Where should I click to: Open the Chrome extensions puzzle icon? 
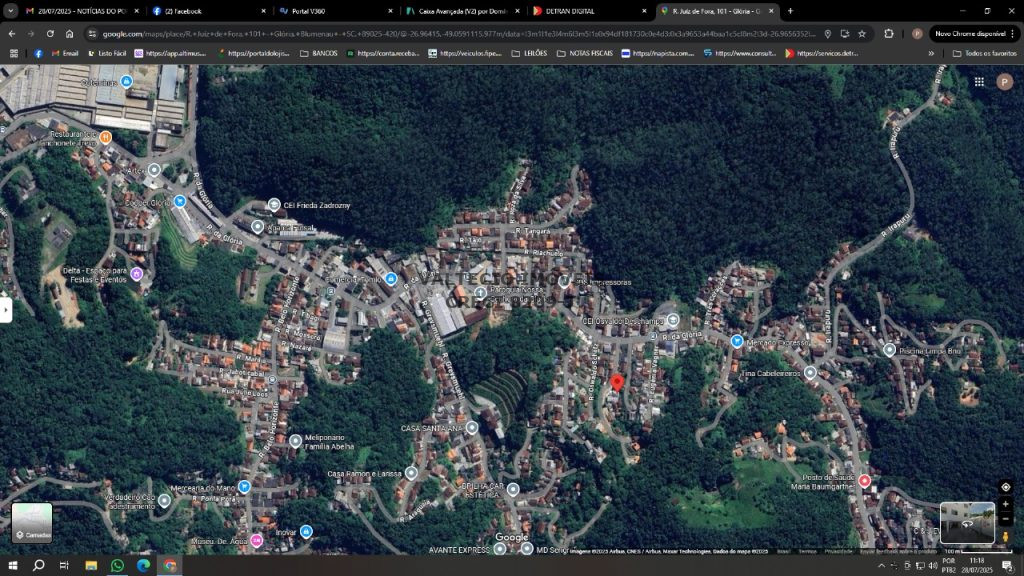pos(889,34)
